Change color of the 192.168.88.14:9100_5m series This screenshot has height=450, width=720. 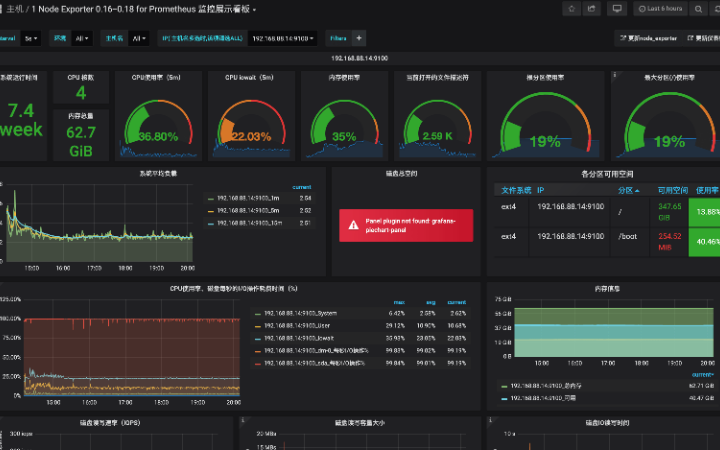pos(211,211)
